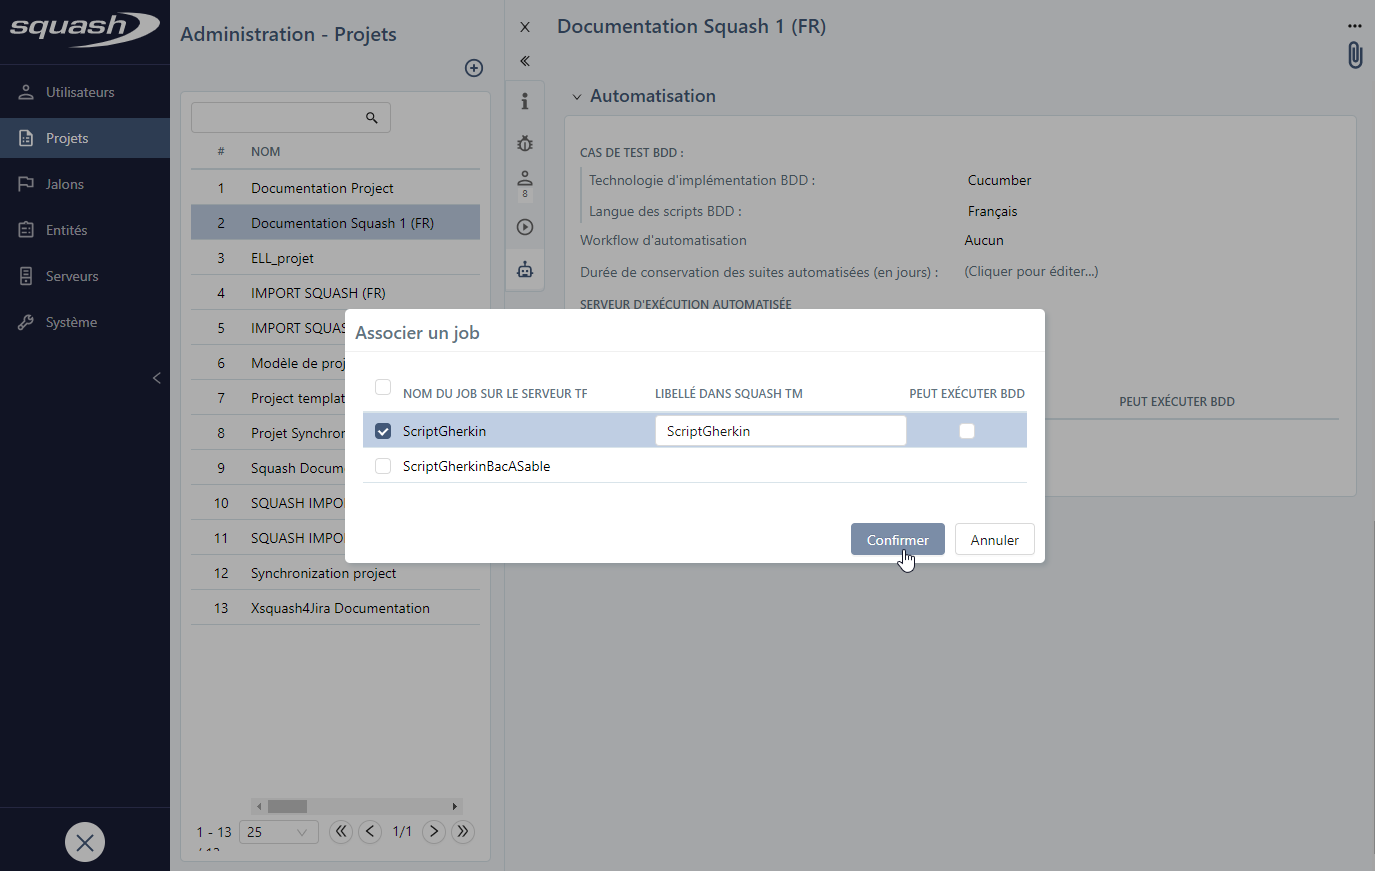Click the Confirmer button
1375x871 pixels.
coord(897,540)
